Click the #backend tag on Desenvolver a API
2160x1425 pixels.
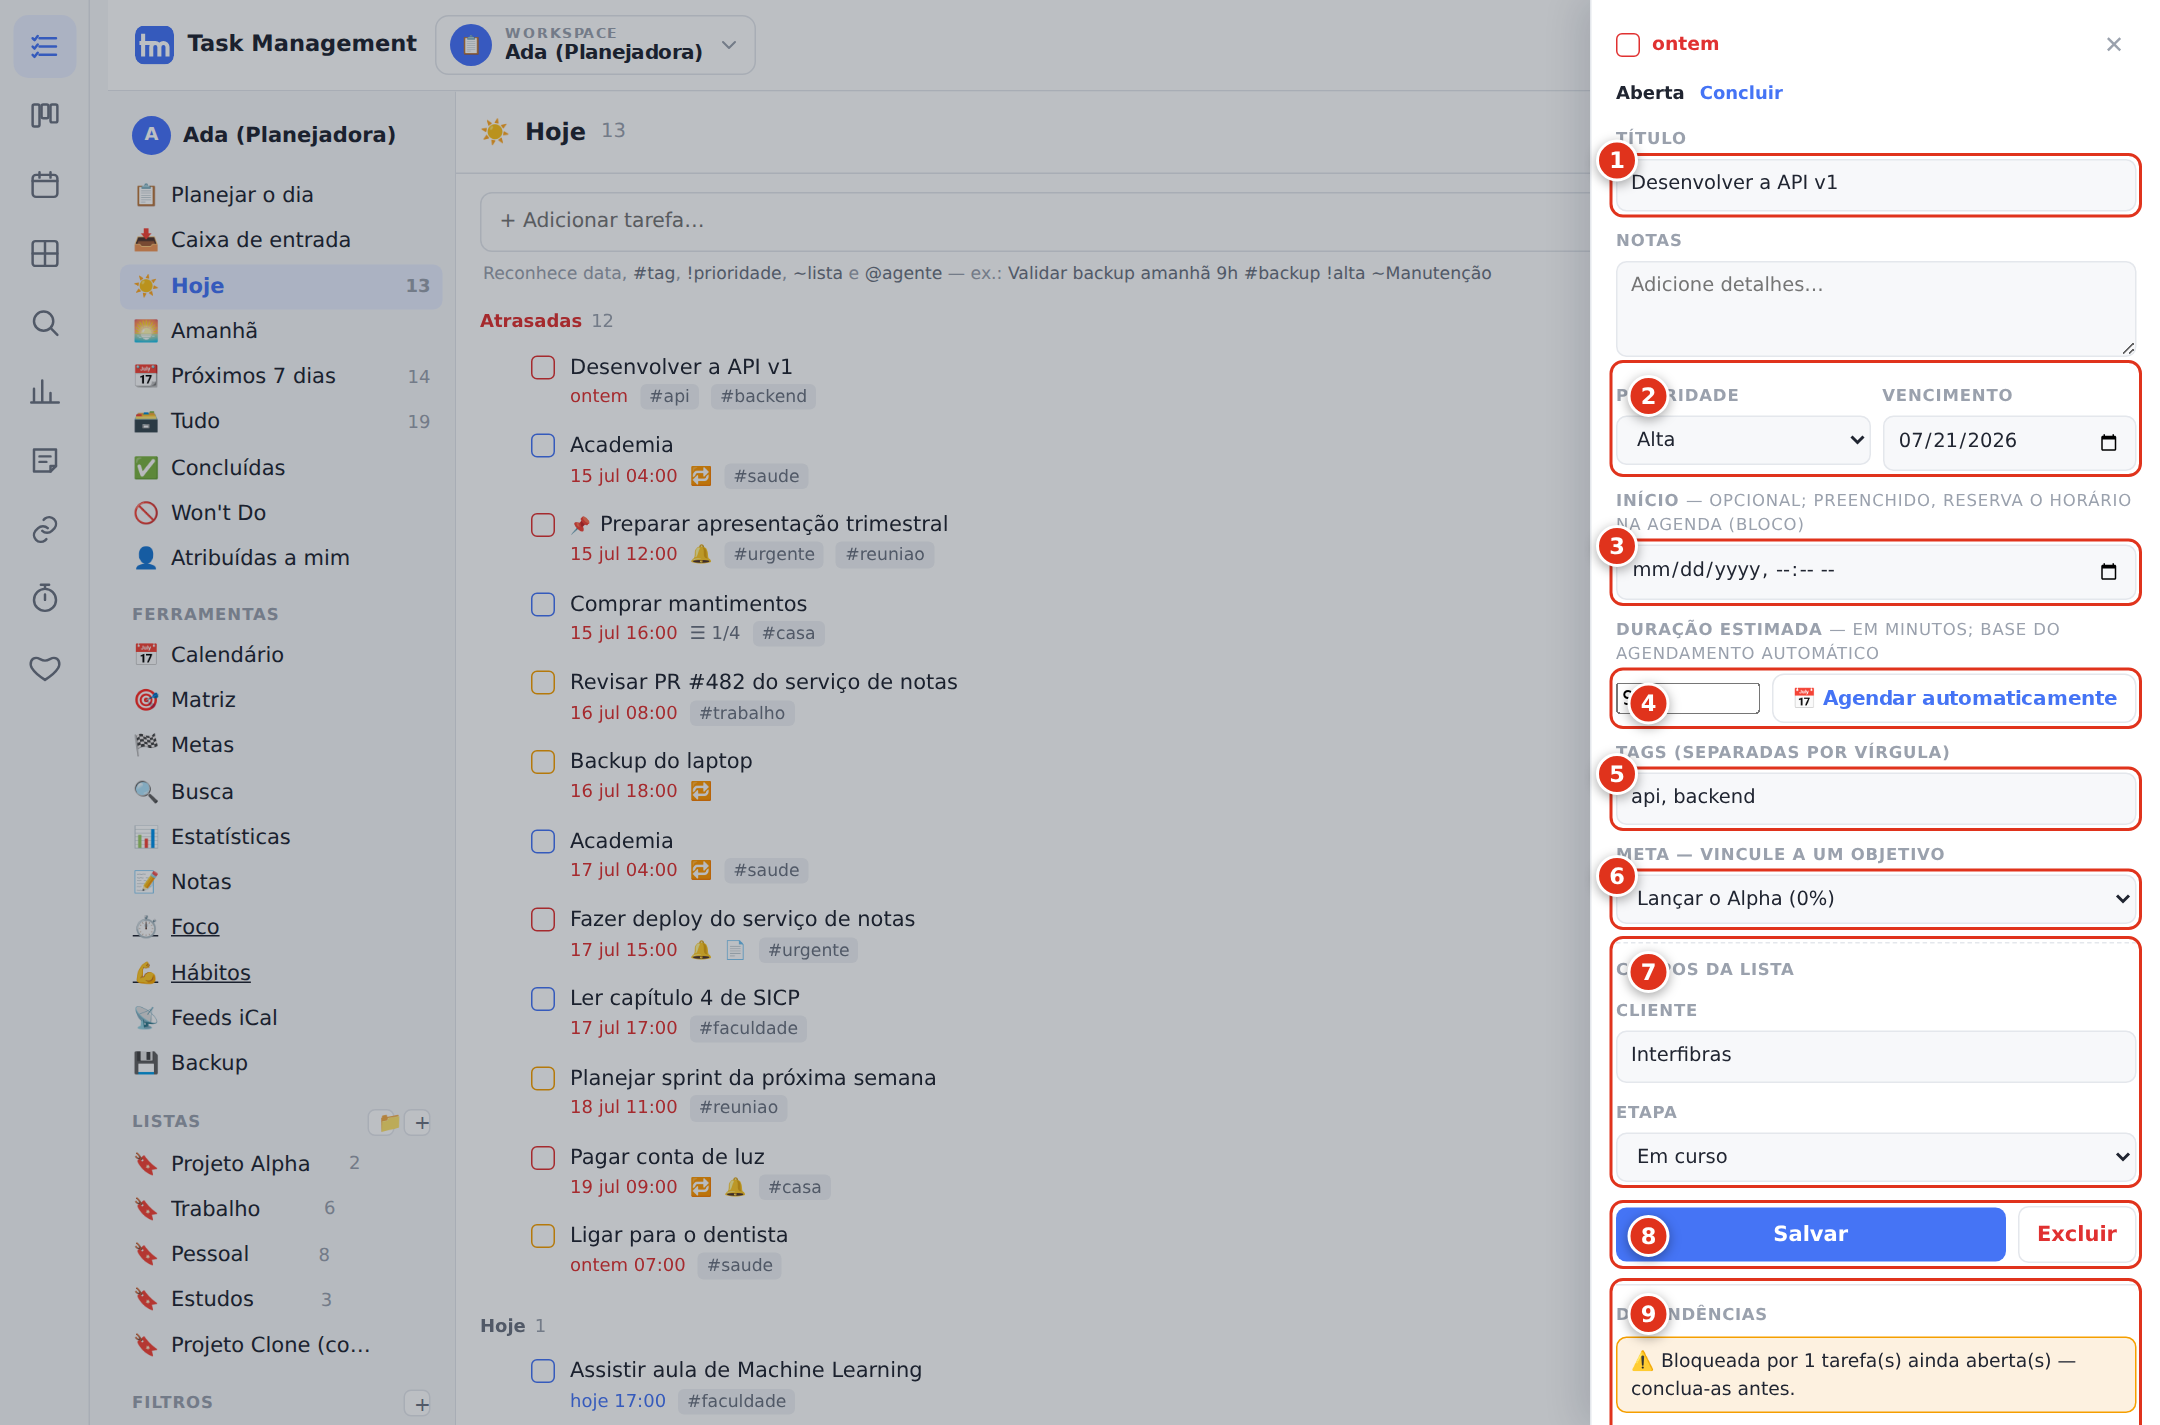[x=763, y=397]
